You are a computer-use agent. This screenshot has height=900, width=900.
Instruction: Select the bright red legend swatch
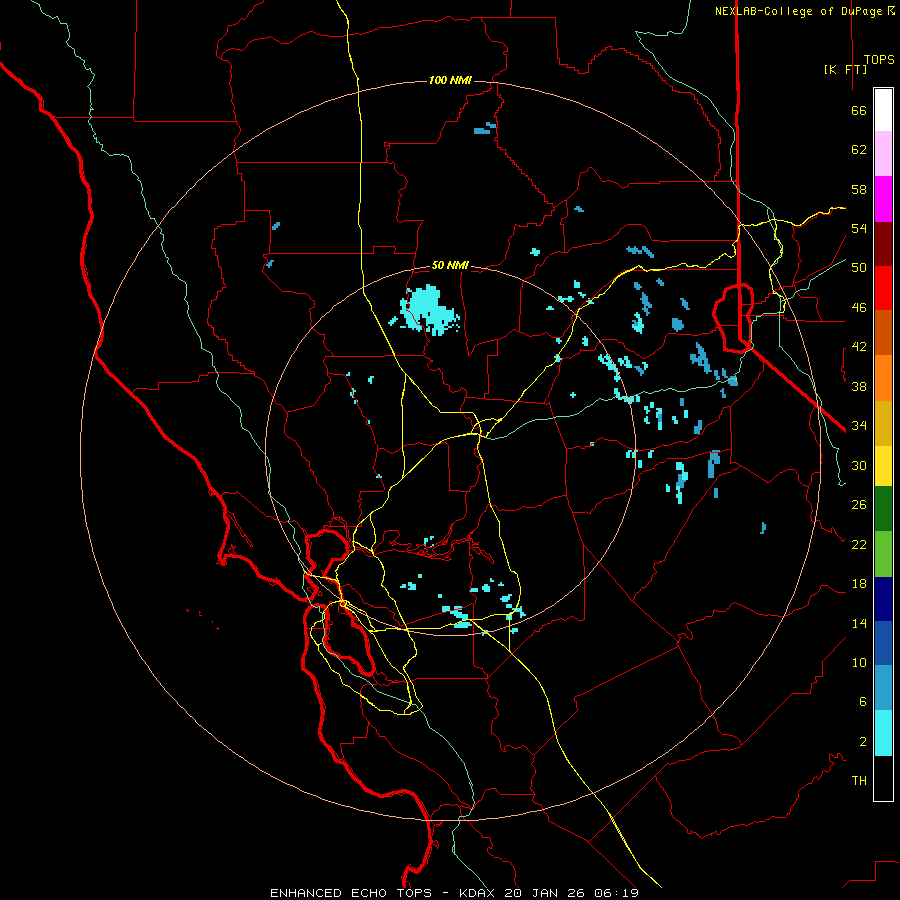tap(883, 288)
